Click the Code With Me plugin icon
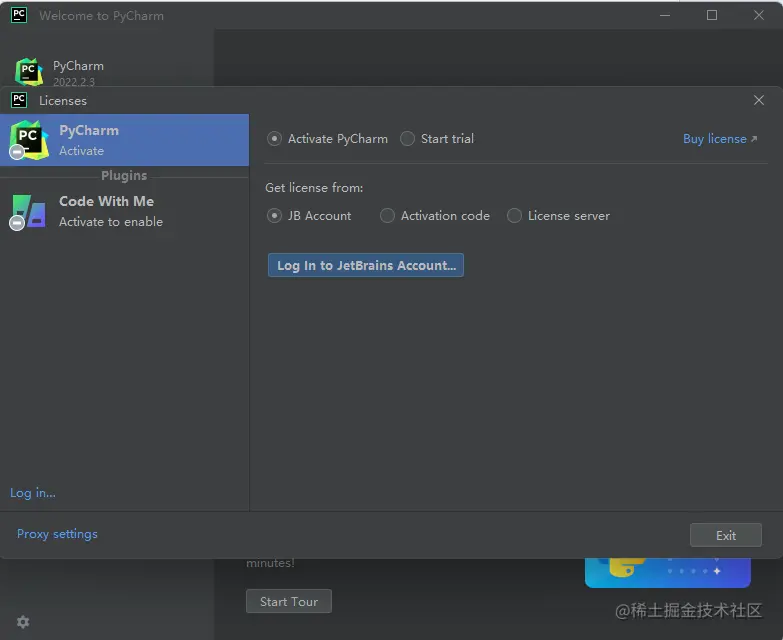The height and width of the screenshot is (640, 783). (28, 211)
